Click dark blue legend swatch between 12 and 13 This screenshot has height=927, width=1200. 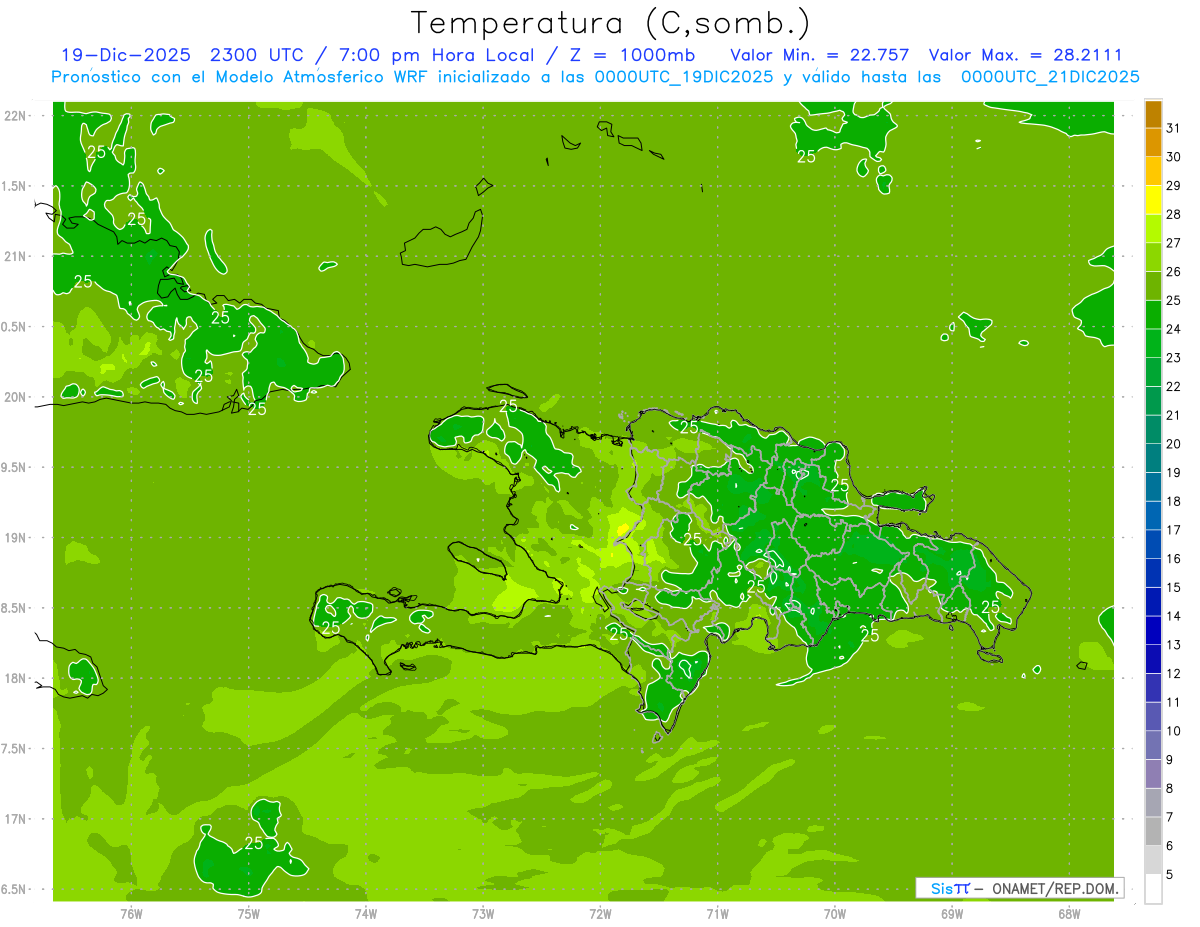[1153, 659]
